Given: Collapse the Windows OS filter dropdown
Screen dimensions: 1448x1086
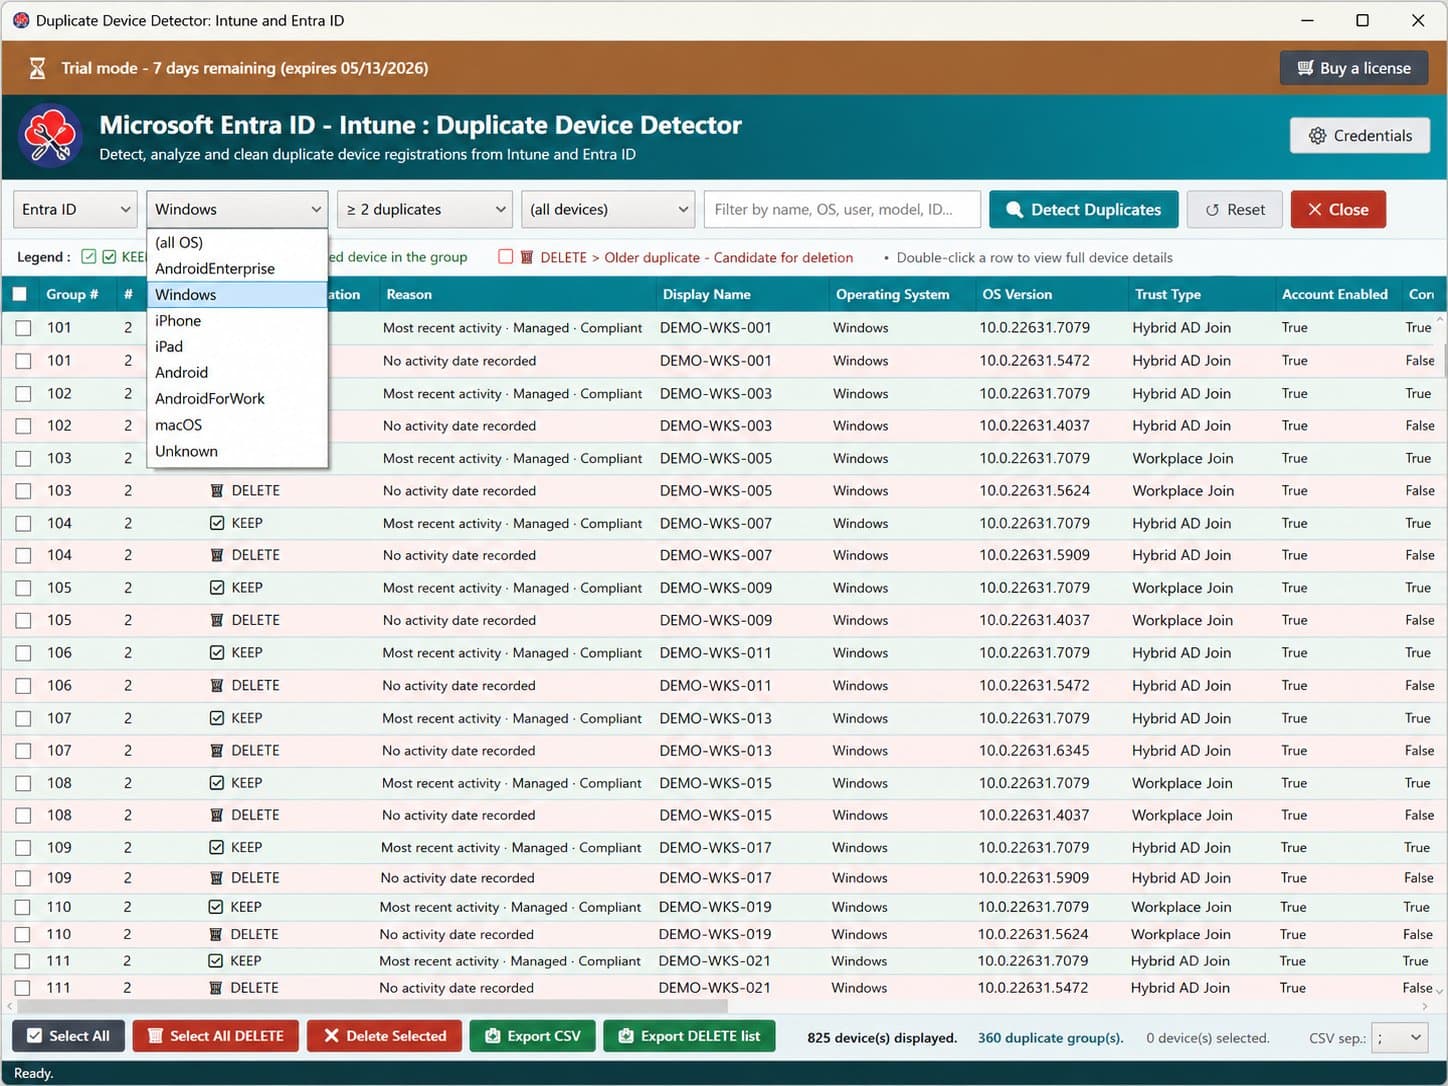Looking at the screenshot, I should pyautogui.click(x=237, y=209).
